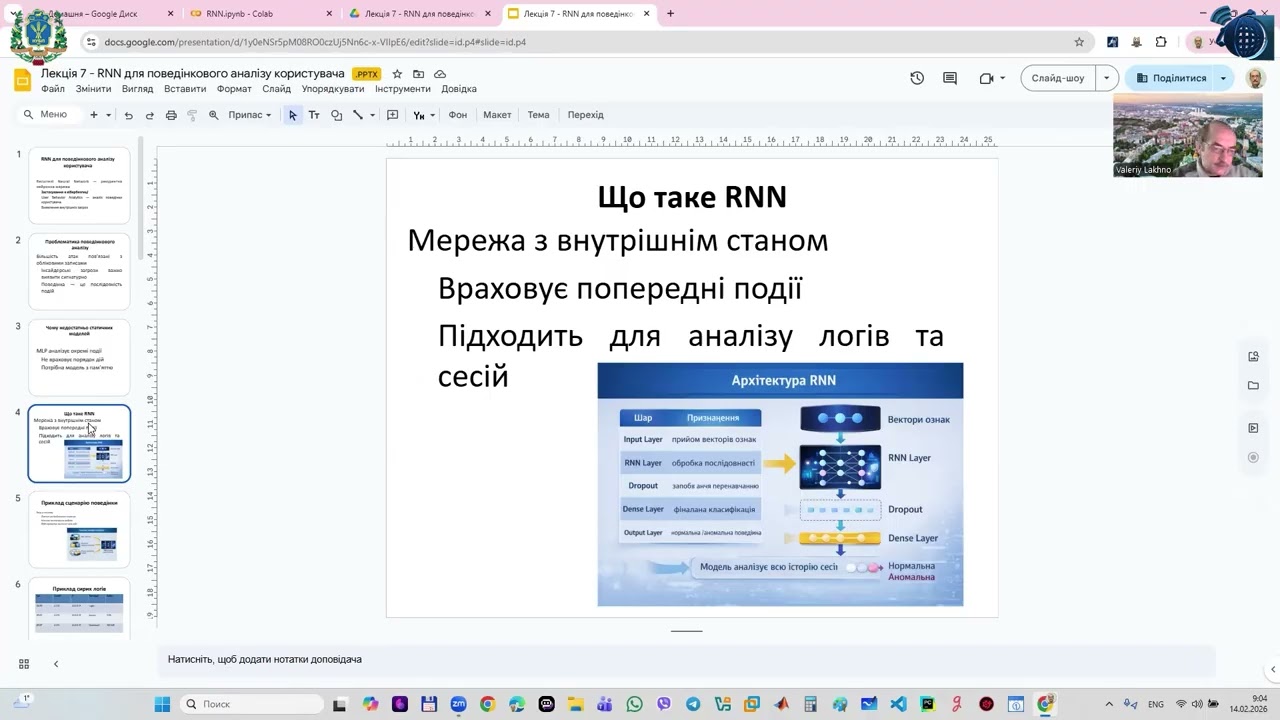
Task: Star the presentation with the star icon
Action: pyautogui.click(x=397, y=74)
